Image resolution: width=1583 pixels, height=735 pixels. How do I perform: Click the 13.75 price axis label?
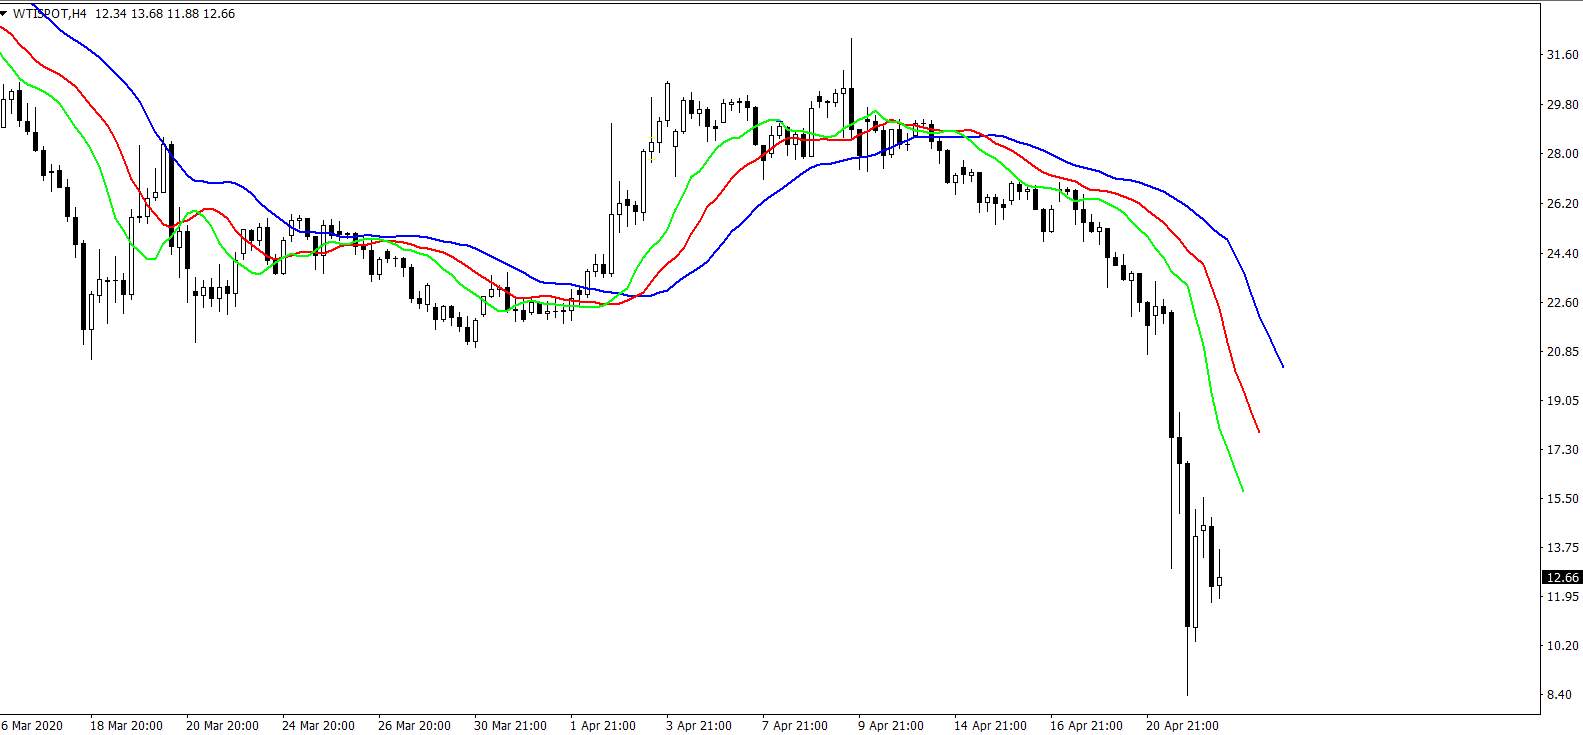tap(1562, 547)
